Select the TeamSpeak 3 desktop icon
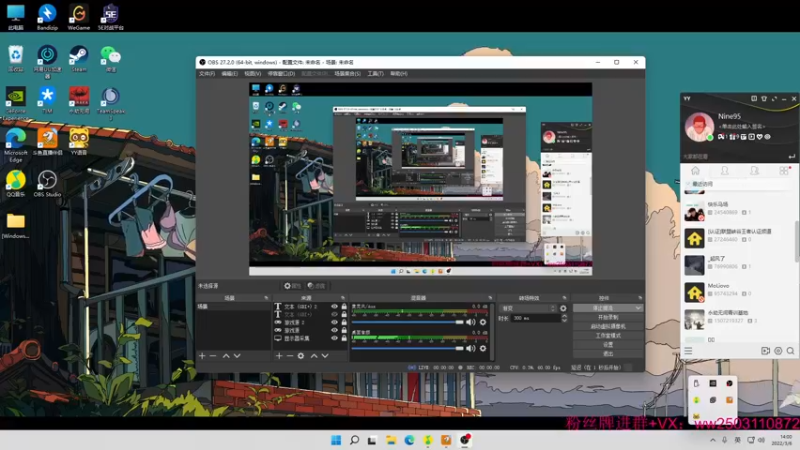 coord(110,104)
